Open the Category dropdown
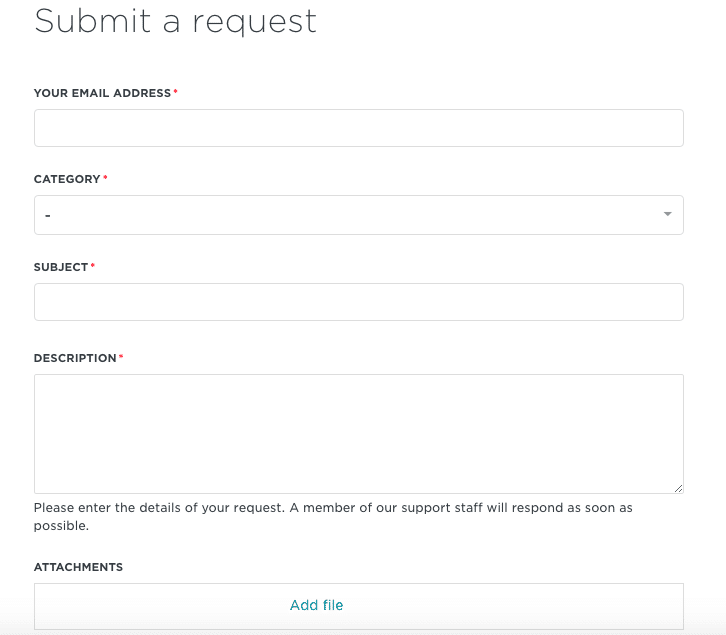726x635 pixels. (358, 215)
